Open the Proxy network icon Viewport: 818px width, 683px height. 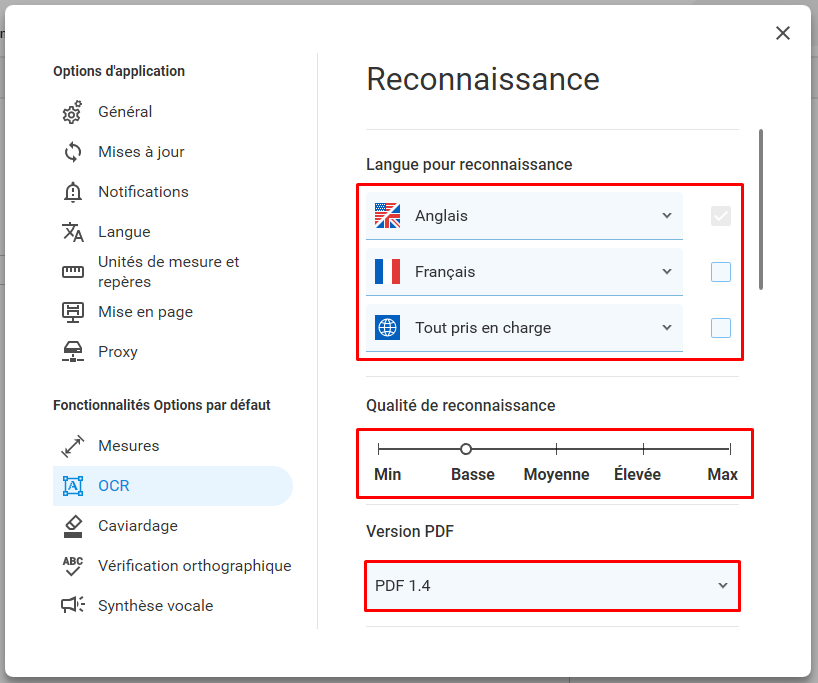point(73,352)
